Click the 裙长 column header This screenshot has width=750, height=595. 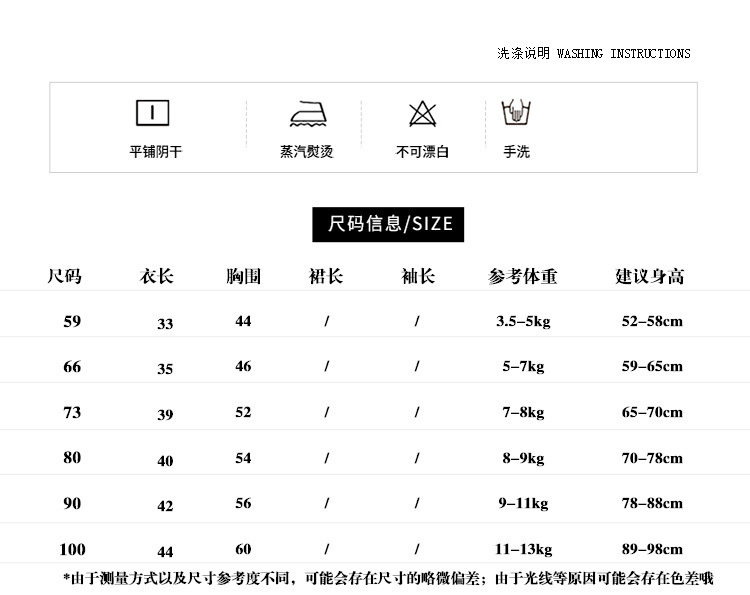coord(326,276)
